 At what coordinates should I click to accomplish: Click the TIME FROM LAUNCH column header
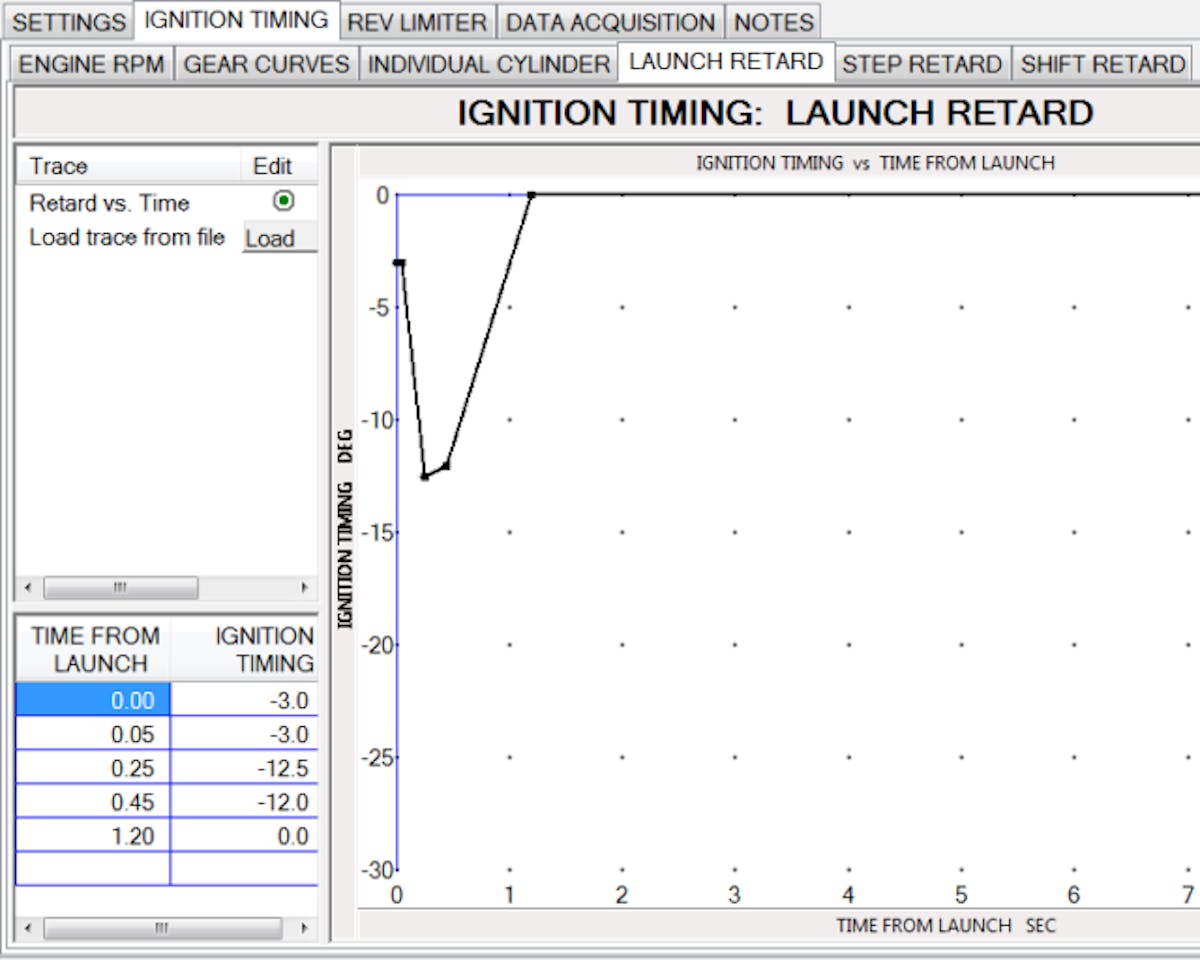(x=95, y=649)
